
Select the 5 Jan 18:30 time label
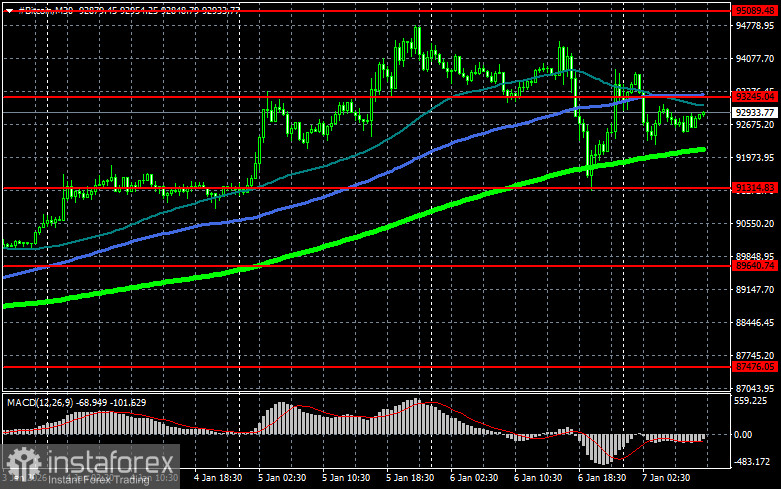pos(410,478)
